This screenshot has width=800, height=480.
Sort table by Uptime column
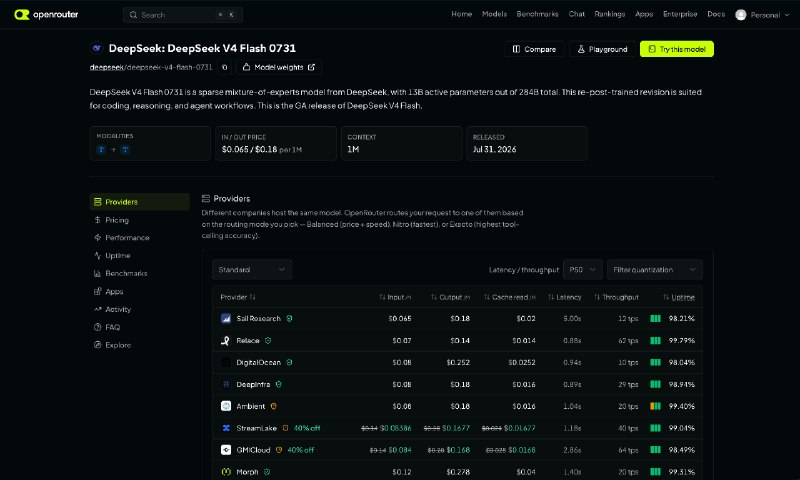click(x=679, y=297)
